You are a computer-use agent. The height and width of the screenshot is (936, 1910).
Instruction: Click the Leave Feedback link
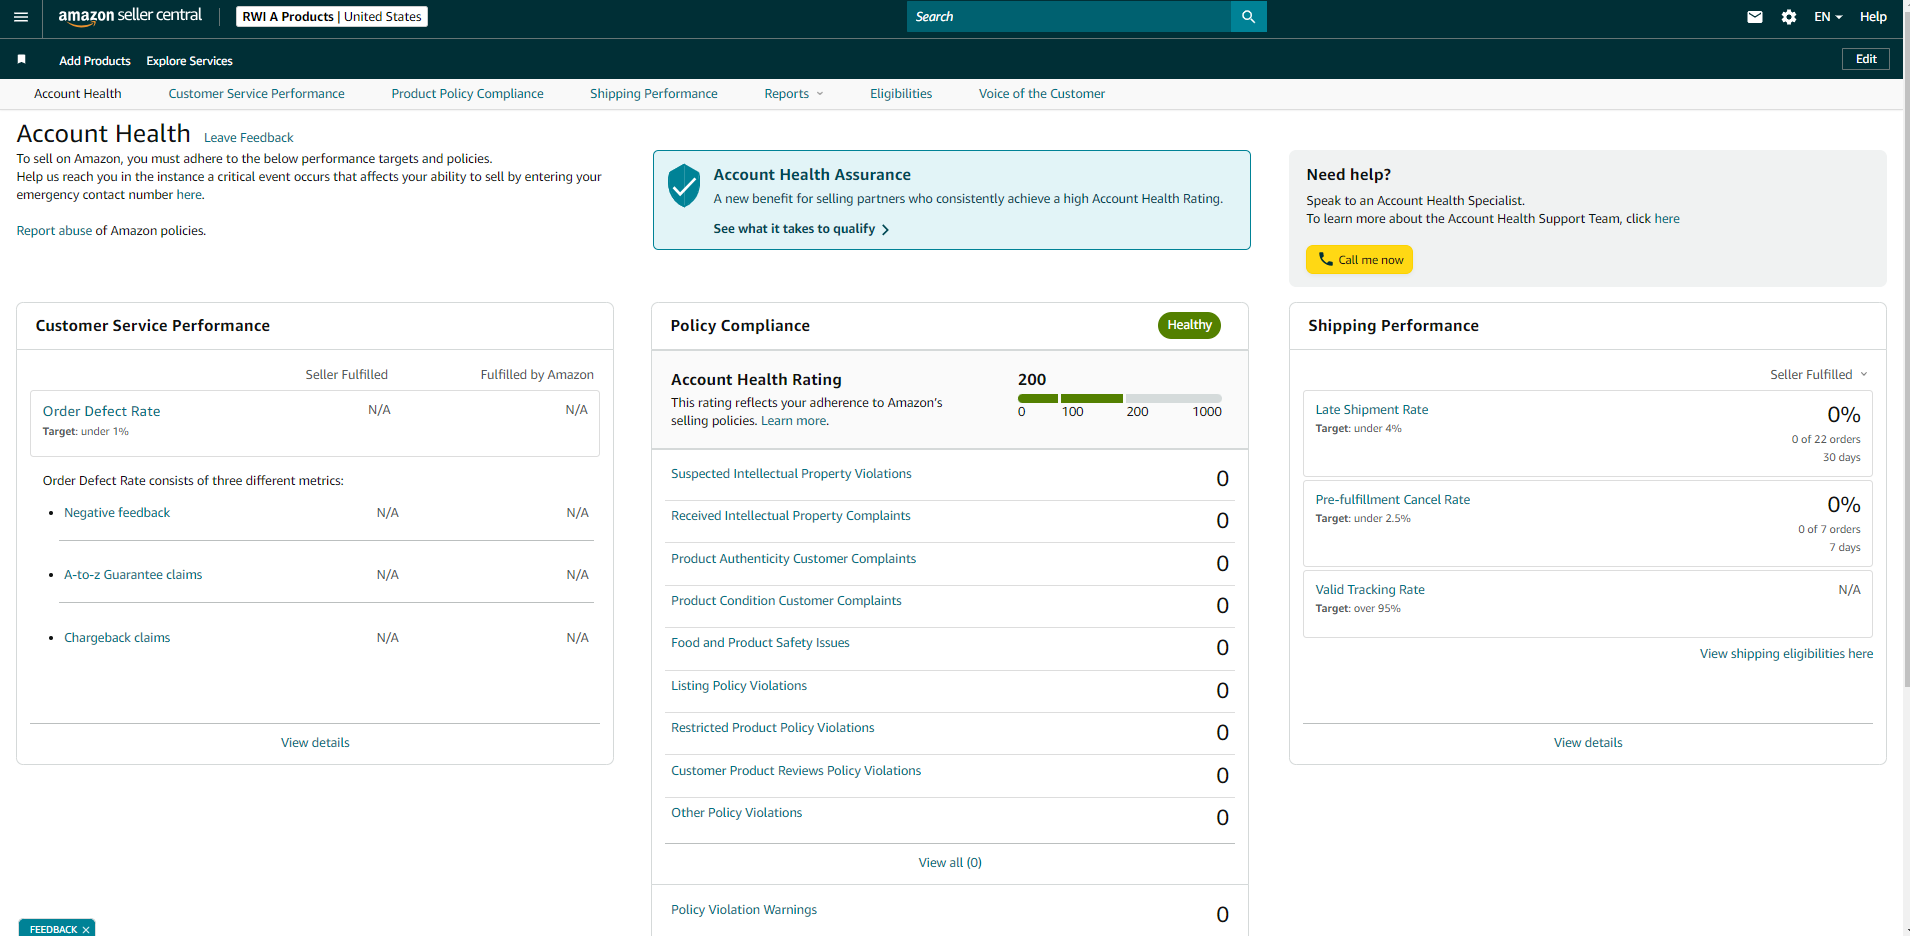pos(249,138)
